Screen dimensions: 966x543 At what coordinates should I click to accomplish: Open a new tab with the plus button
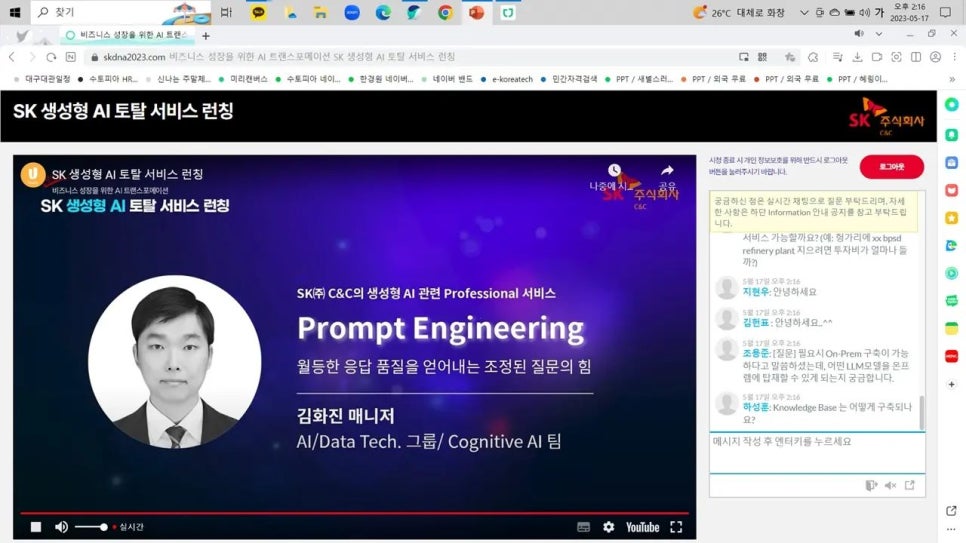tap(206, 36)
